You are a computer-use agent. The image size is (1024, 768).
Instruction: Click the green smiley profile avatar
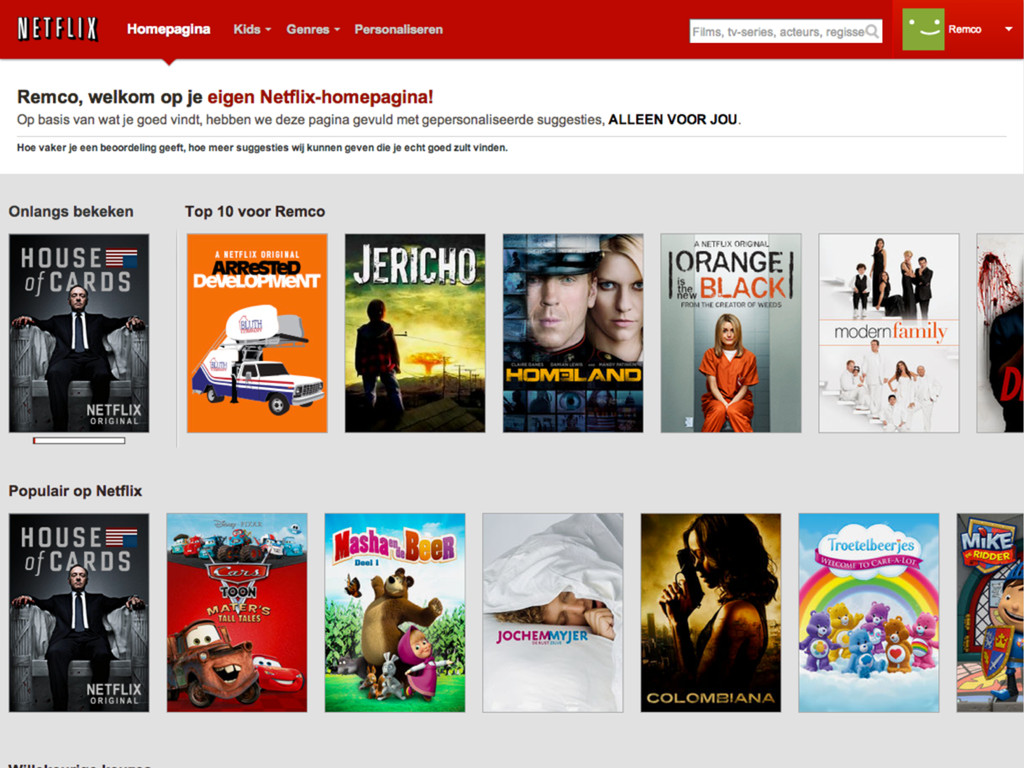[923, 29]
